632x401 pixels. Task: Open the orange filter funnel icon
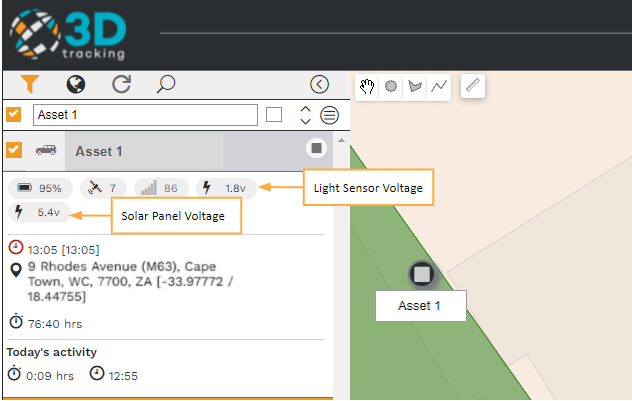tap(30, 84)
